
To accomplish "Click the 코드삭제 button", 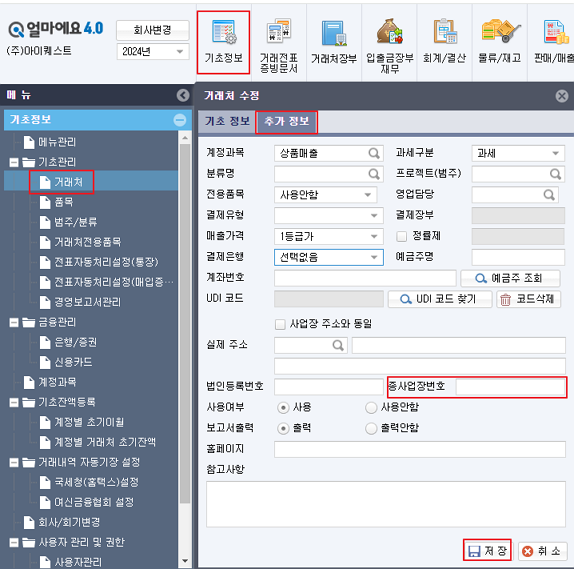I will (x=529, y=300).
